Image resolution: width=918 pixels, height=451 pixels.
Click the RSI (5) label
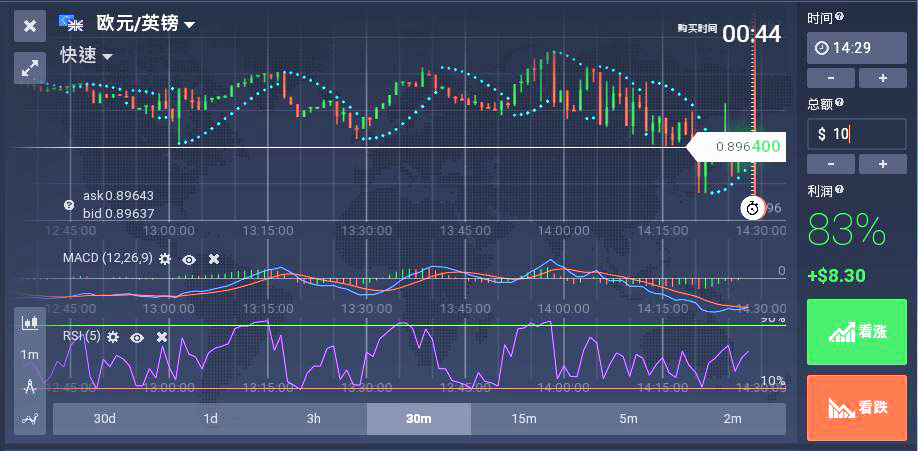(x=81, y=336)
